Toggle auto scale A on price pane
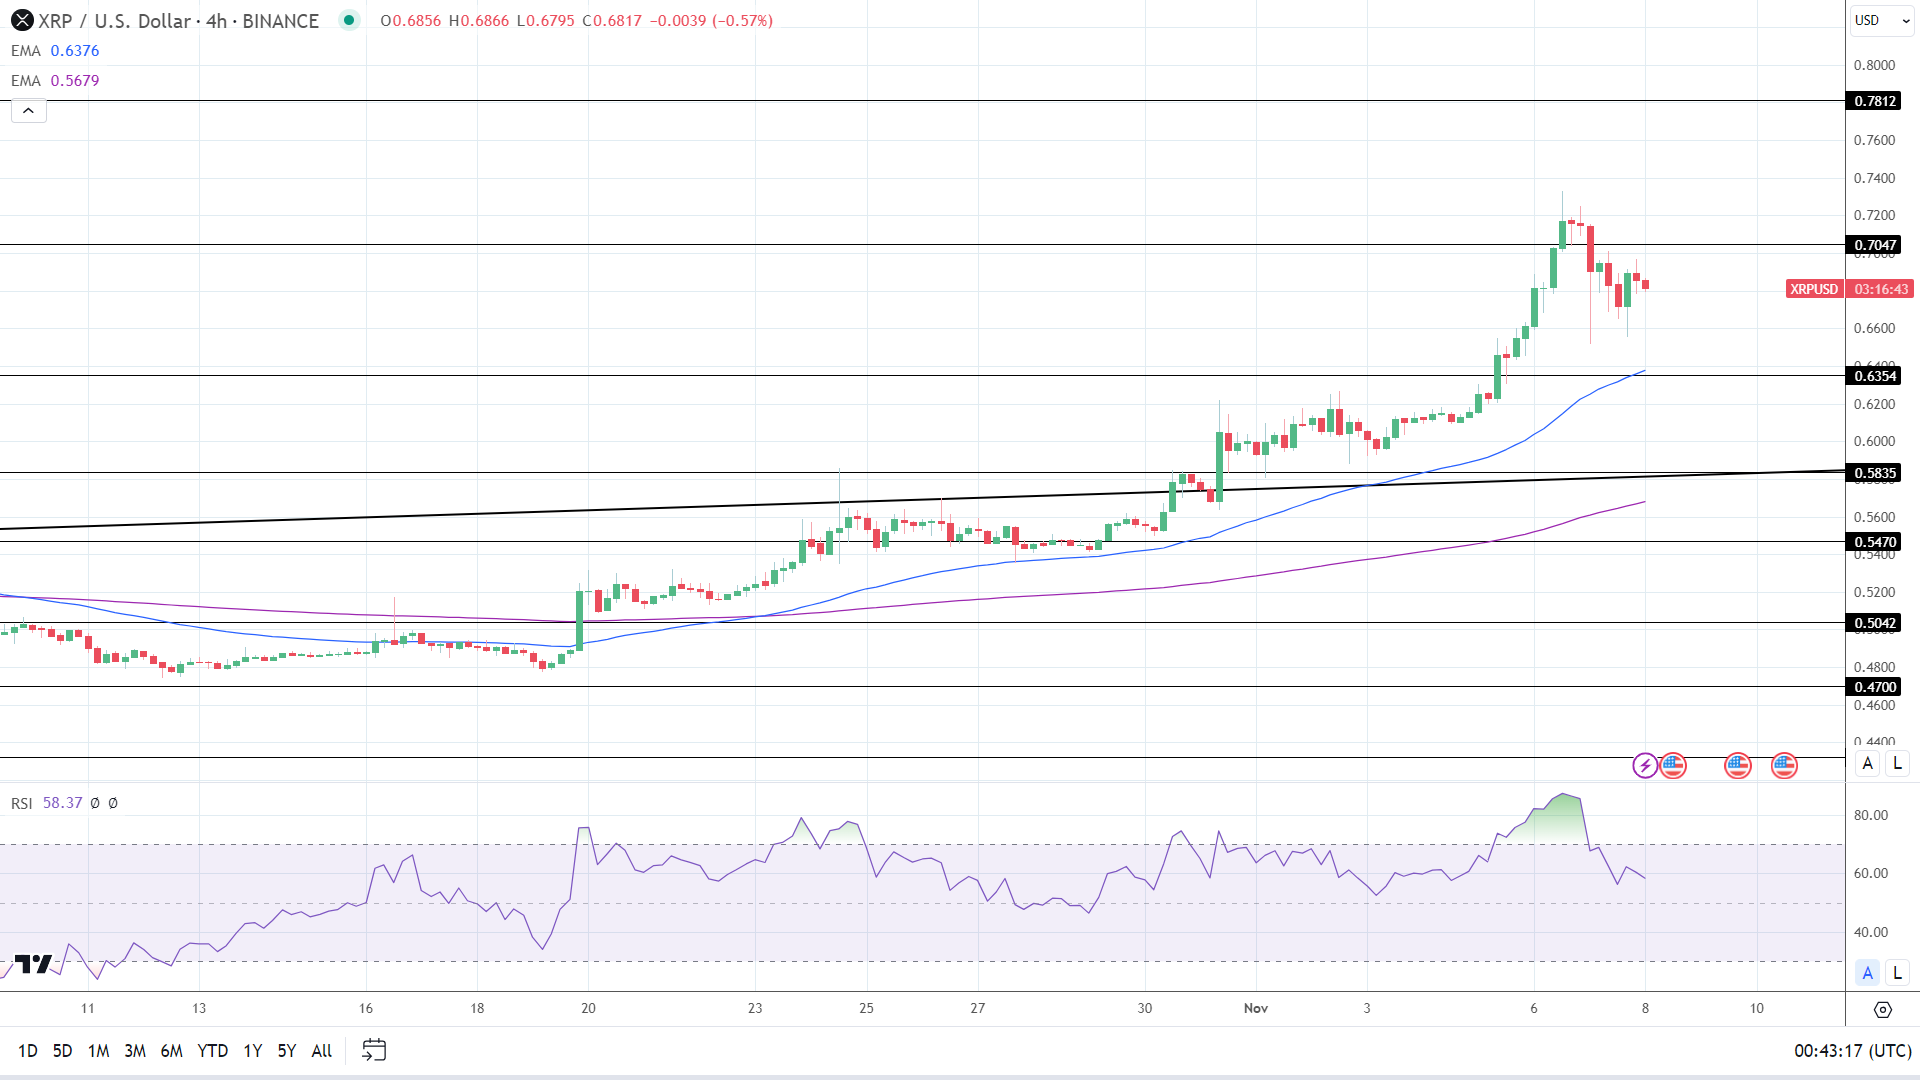The width and height of the screenshot is (1920, 1080). pyautogui.click(x=1867, y=763)
